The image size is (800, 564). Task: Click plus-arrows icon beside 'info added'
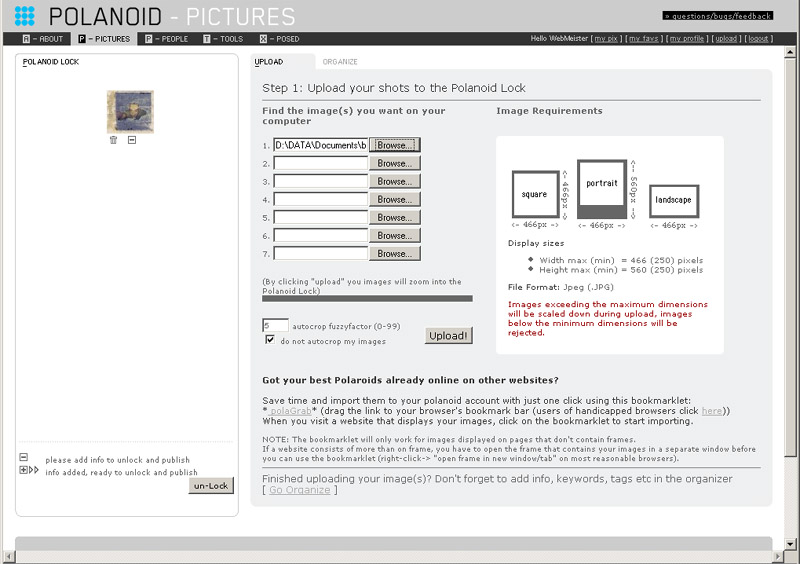tap(29, 470)
